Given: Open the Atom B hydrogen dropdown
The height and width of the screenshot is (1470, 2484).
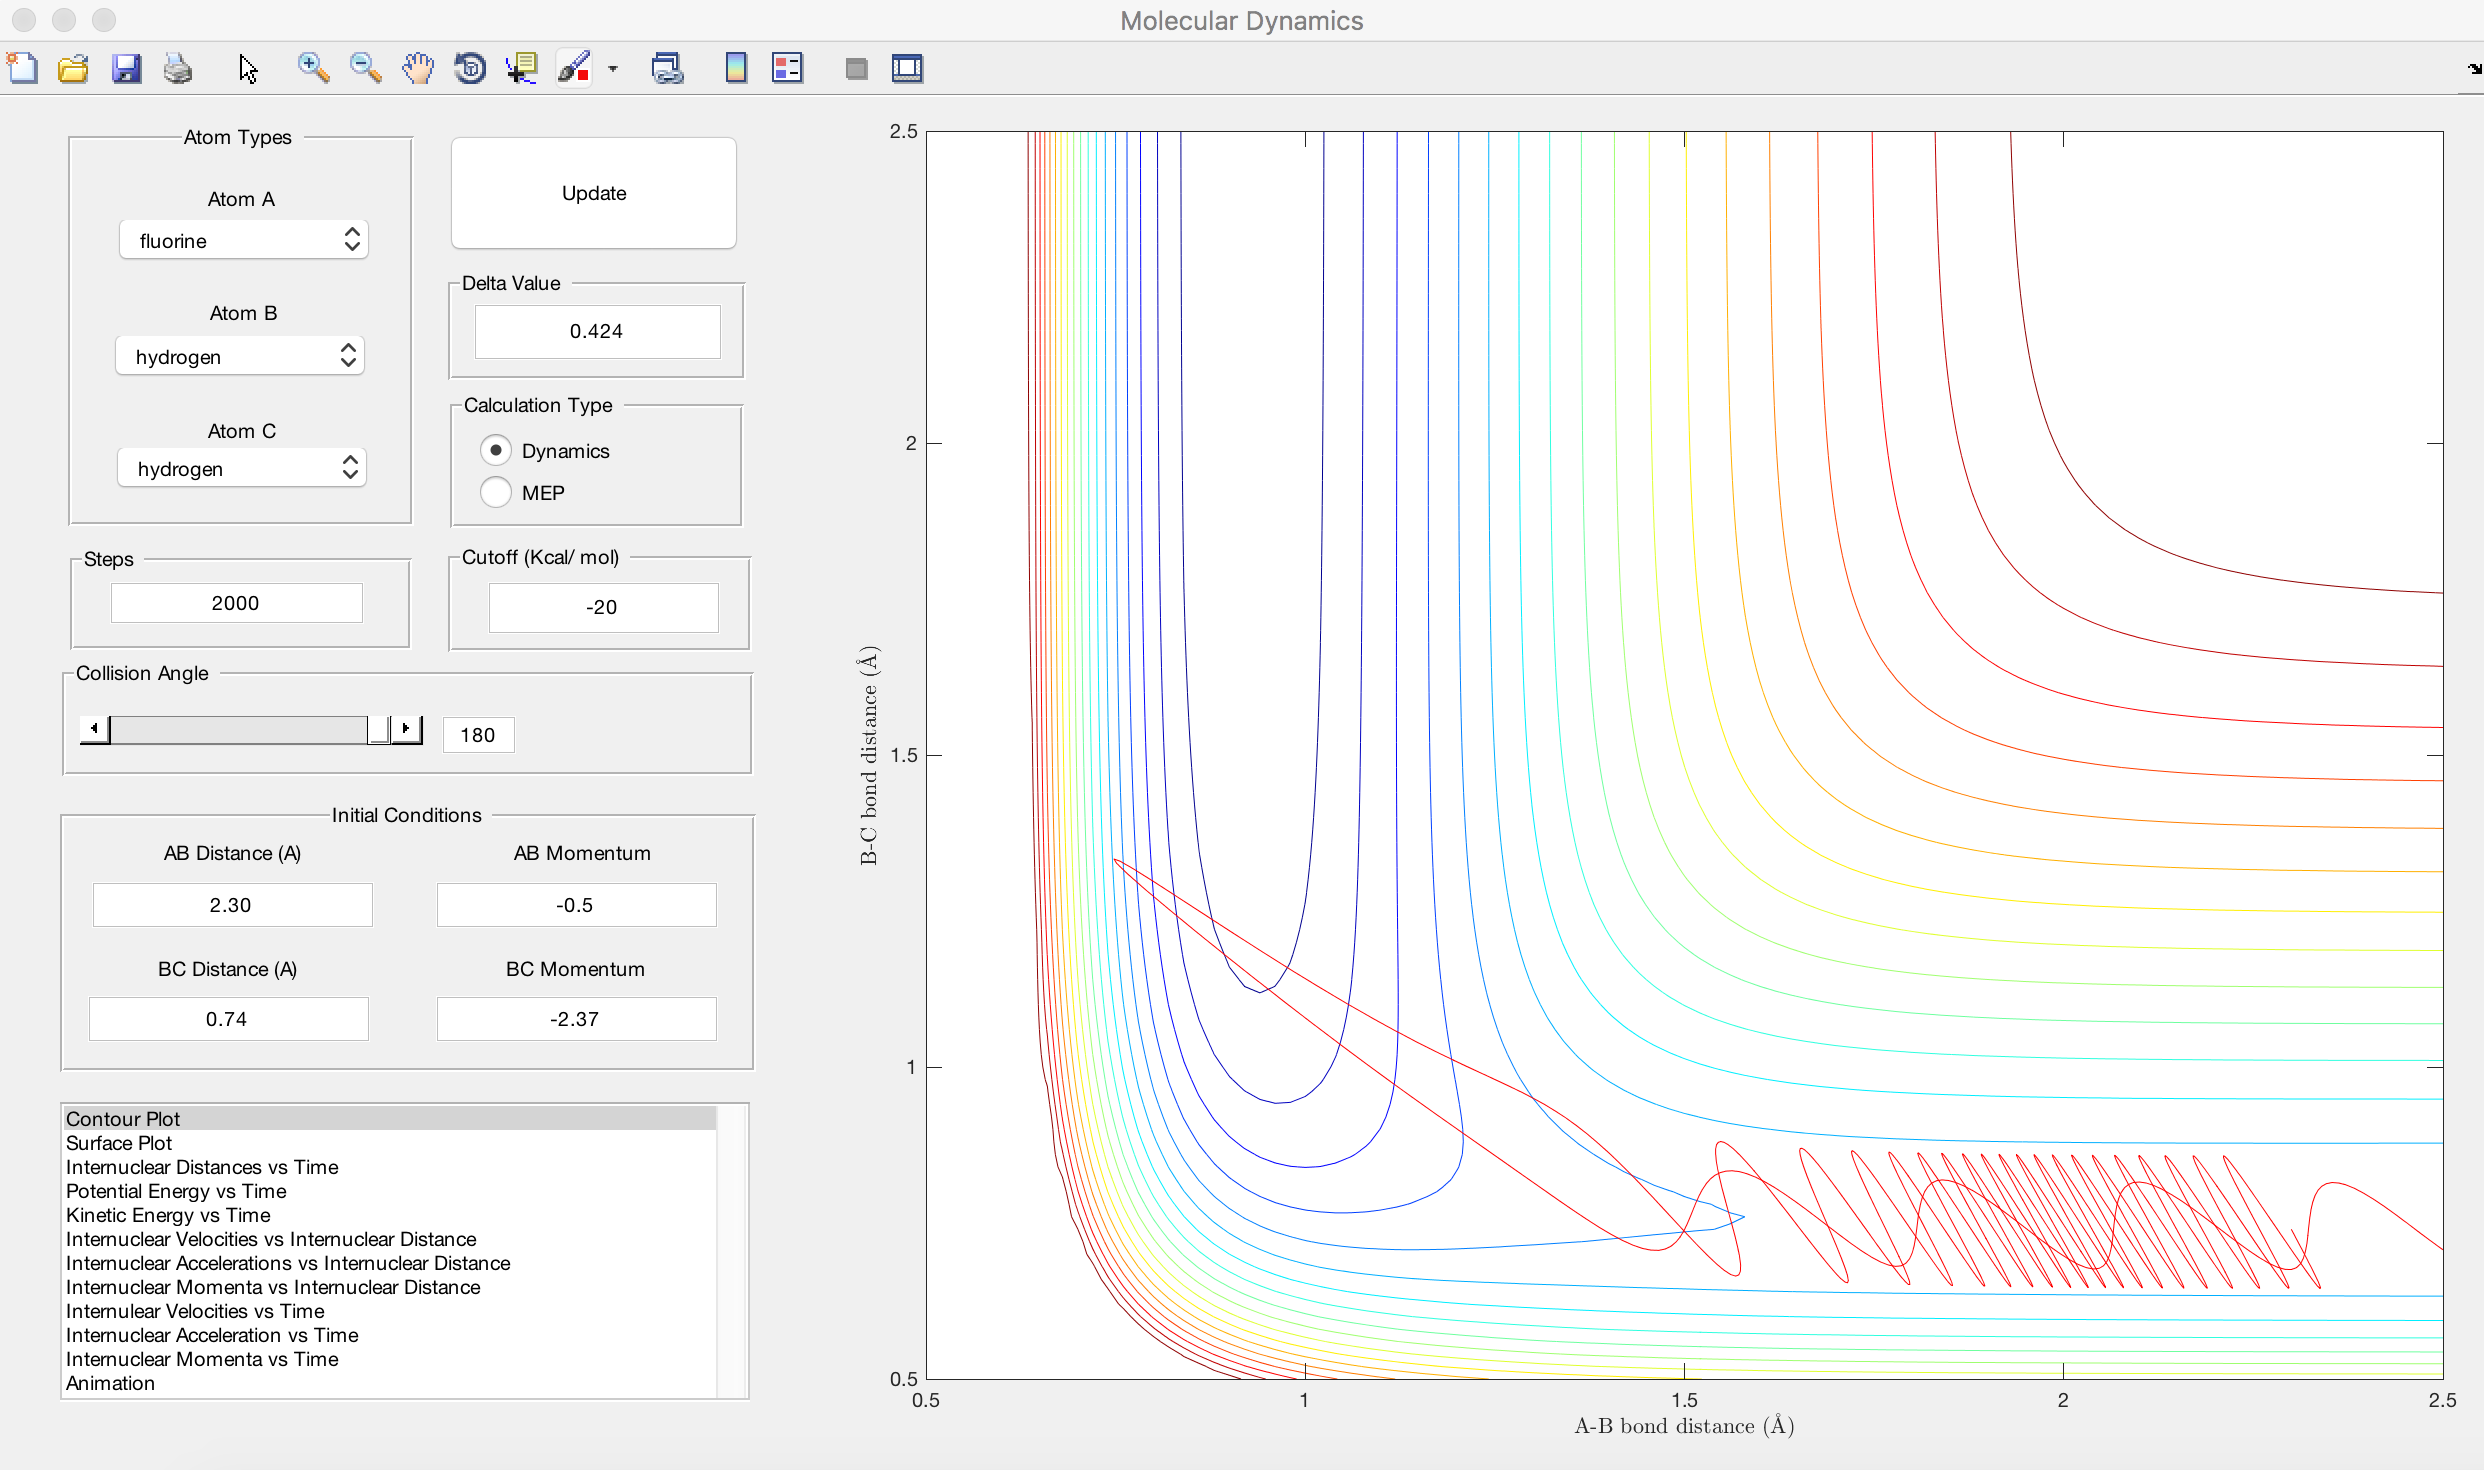Looking at the screenshot, I should (x=240, y=356).
